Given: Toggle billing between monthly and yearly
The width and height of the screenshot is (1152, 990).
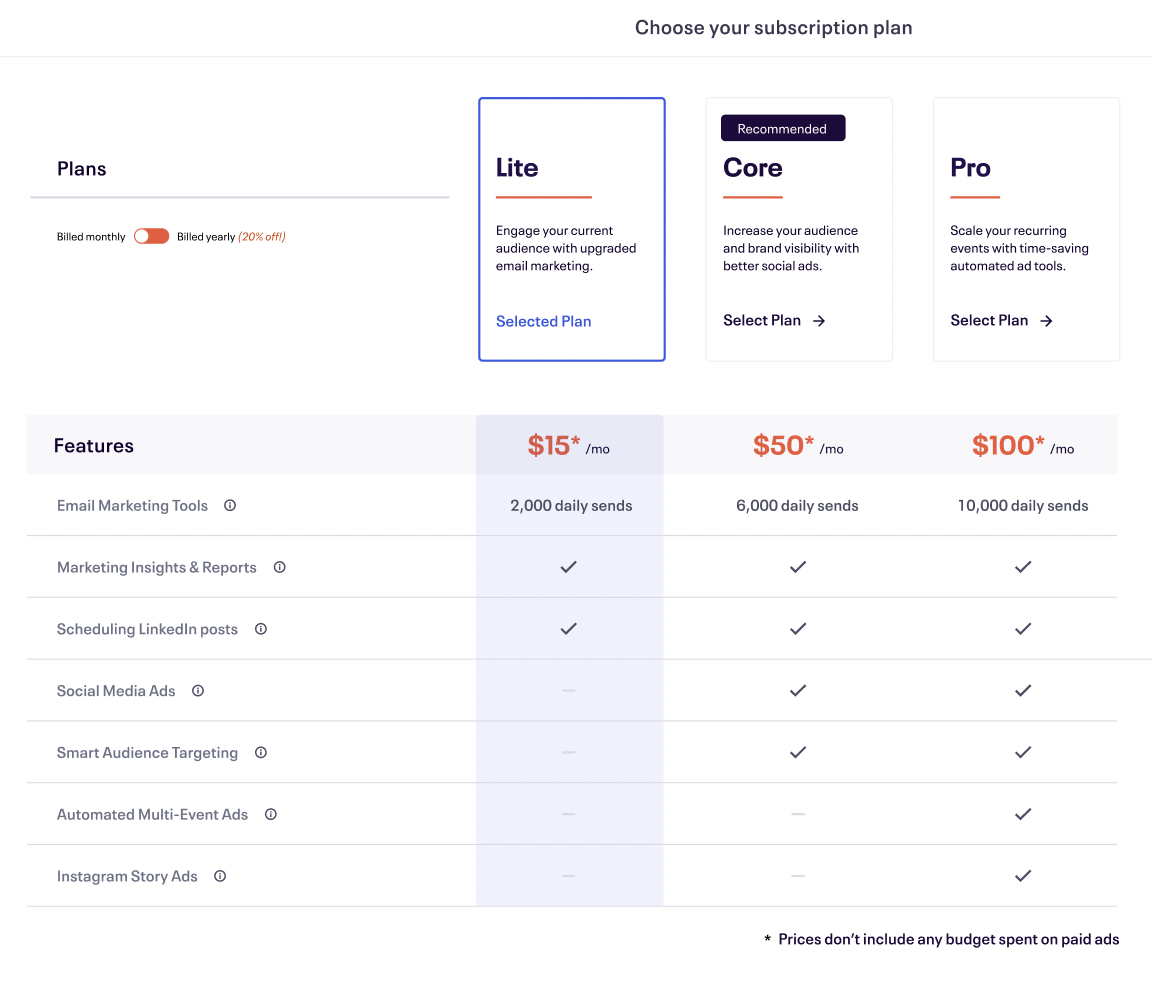Looking at the screenshot, I should tap(151, 236).
